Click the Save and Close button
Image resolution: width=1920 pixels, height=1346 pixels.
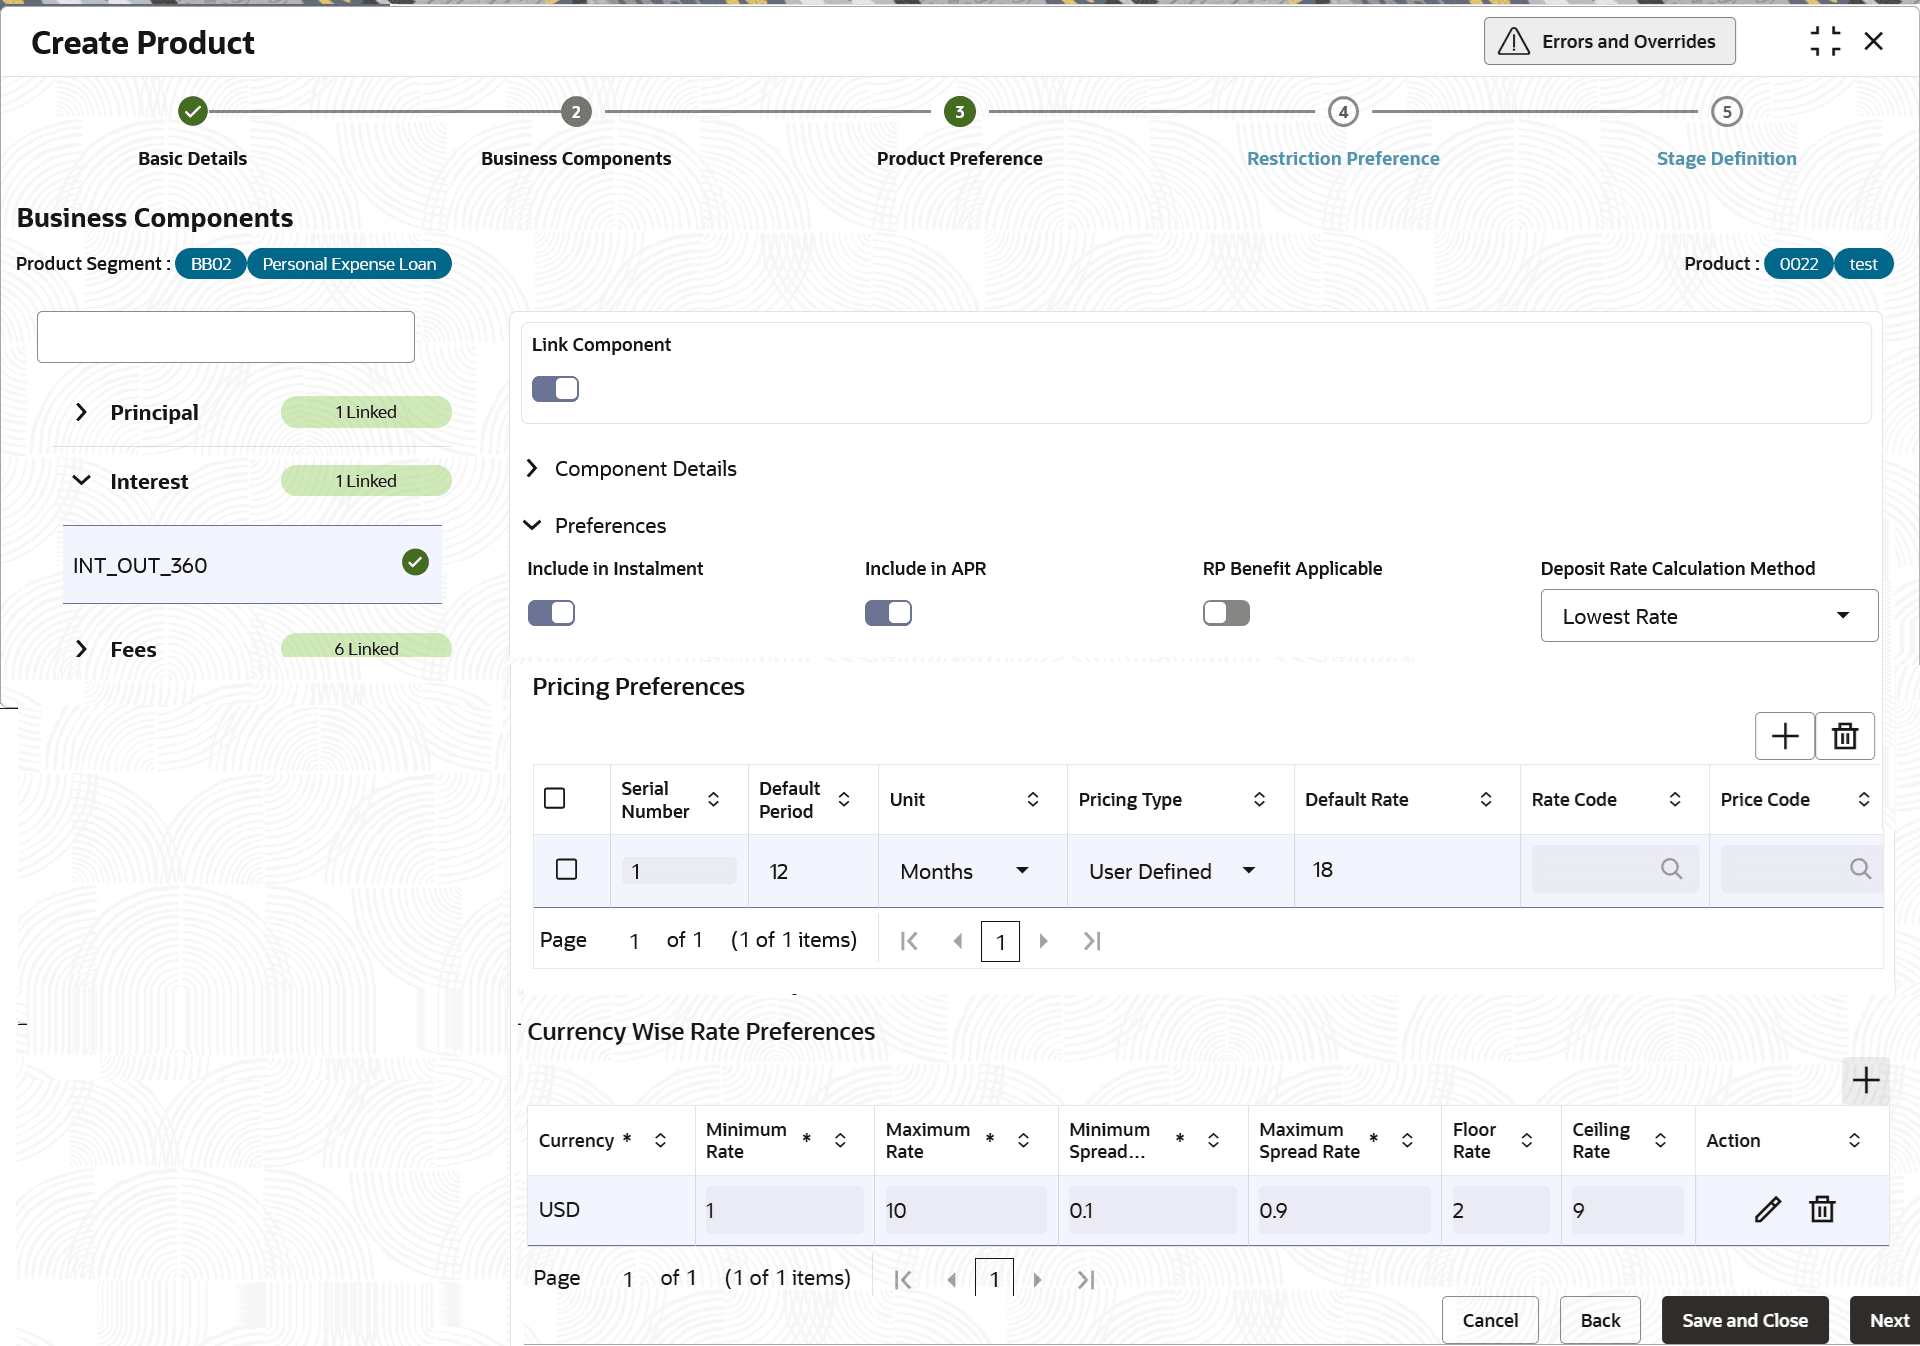(x=1744, y=1320)
